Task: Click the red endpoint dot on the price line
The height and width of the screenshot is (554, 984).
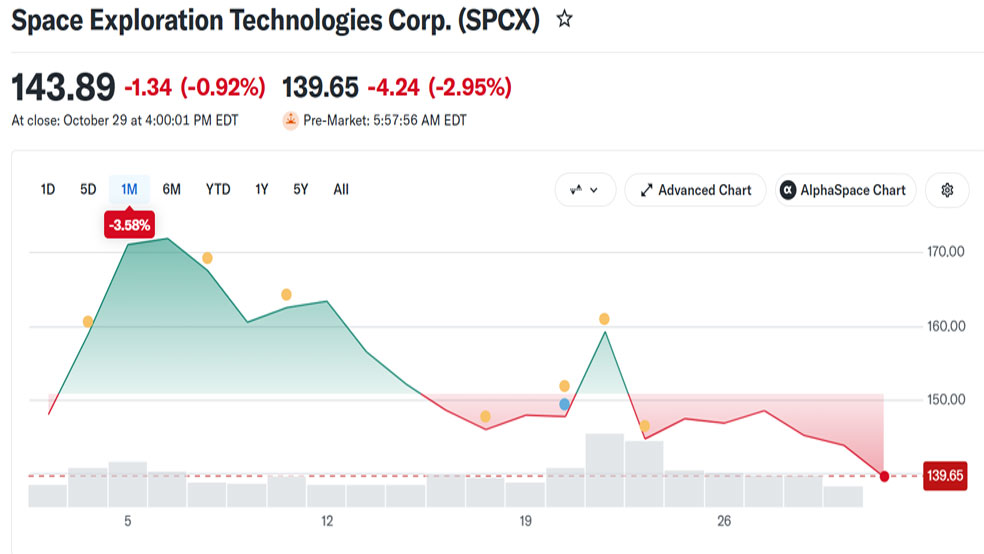Action: [884, 476]
